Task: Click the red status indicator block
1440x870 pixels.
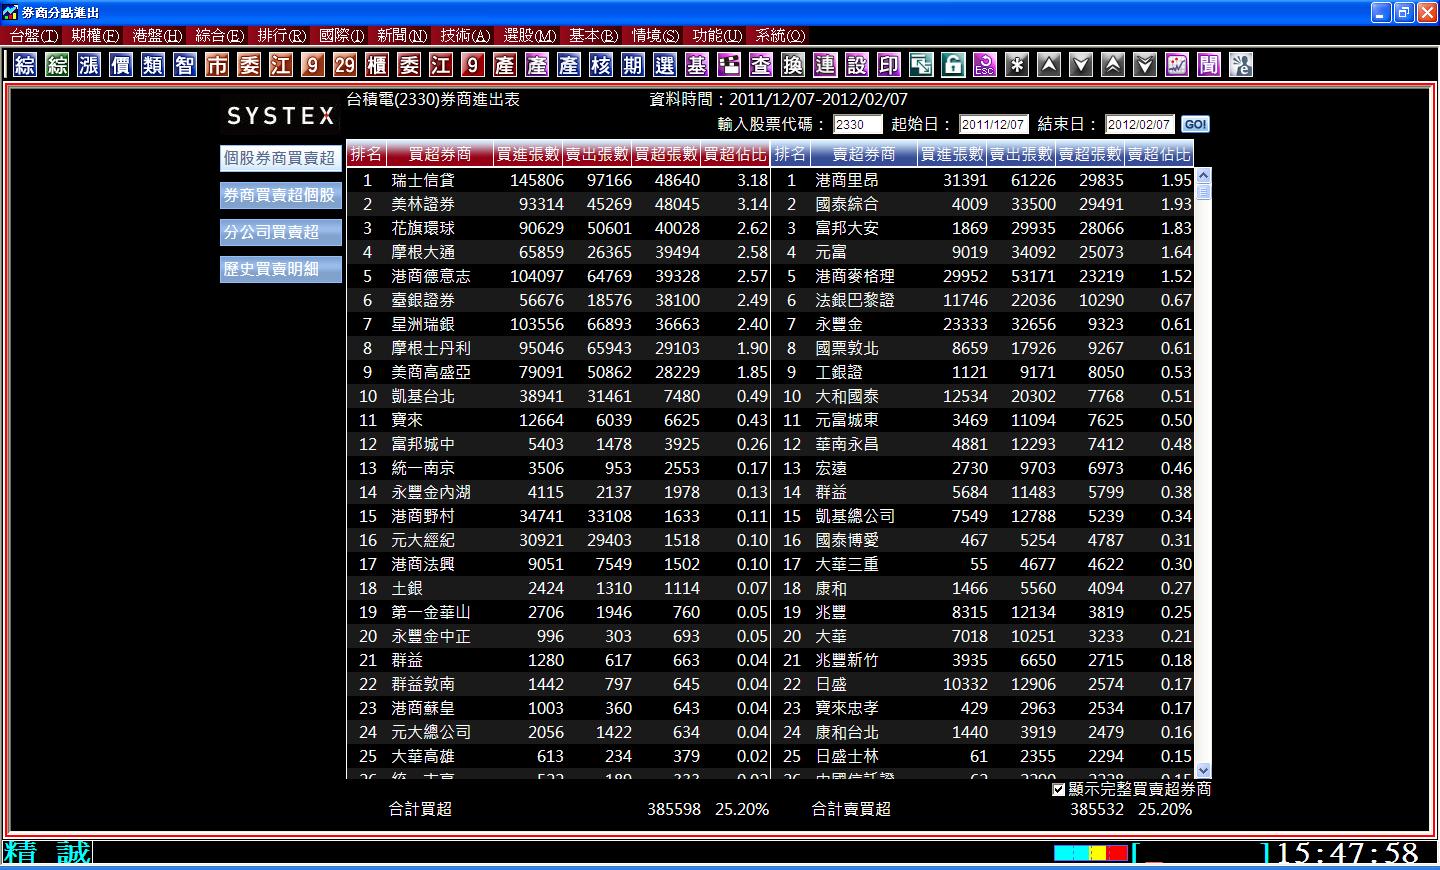Action: tap(1117, 853)
